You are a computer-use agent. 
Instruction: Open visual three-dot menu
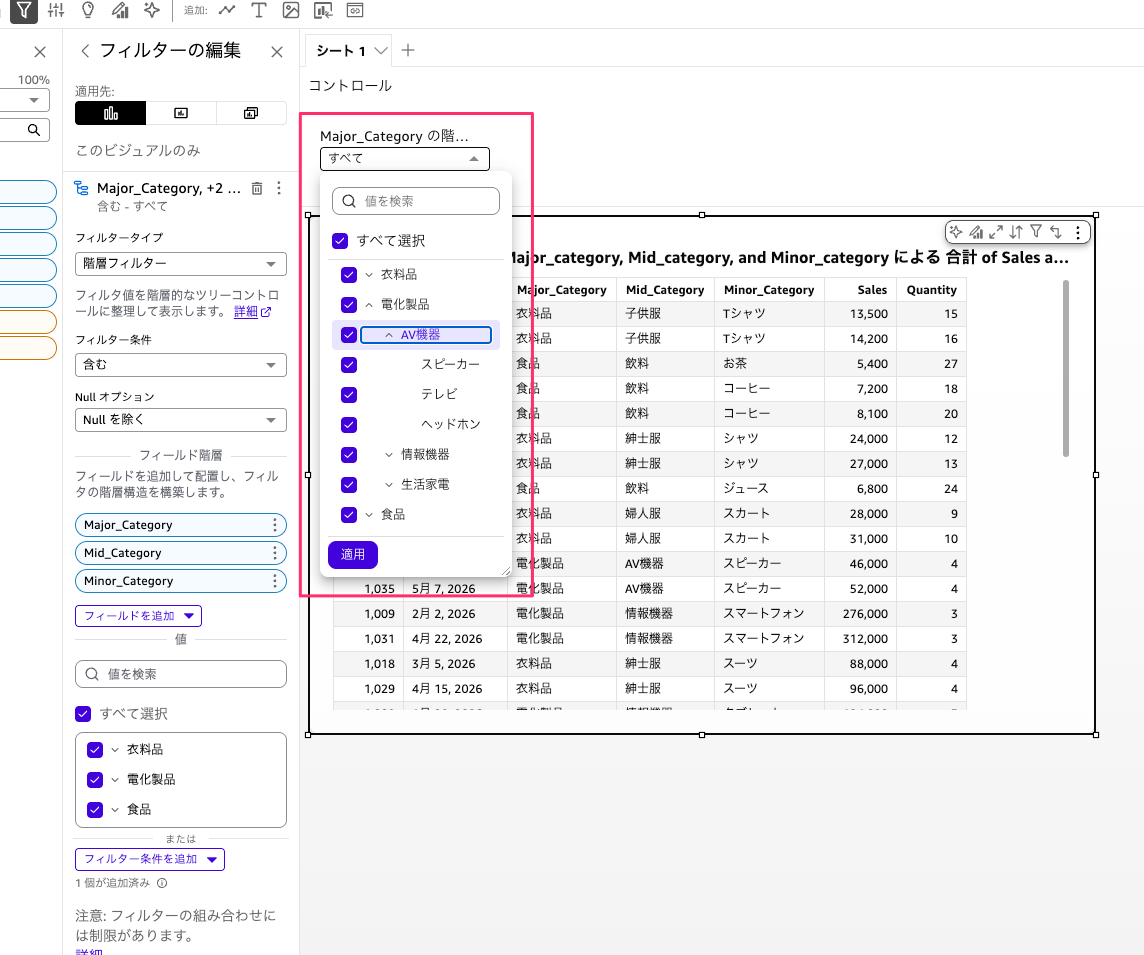[x=1078, y=232]
